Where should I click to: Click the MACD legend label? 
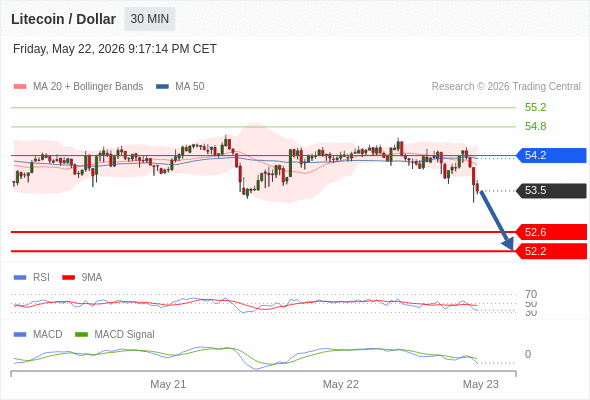coord(48,334)
